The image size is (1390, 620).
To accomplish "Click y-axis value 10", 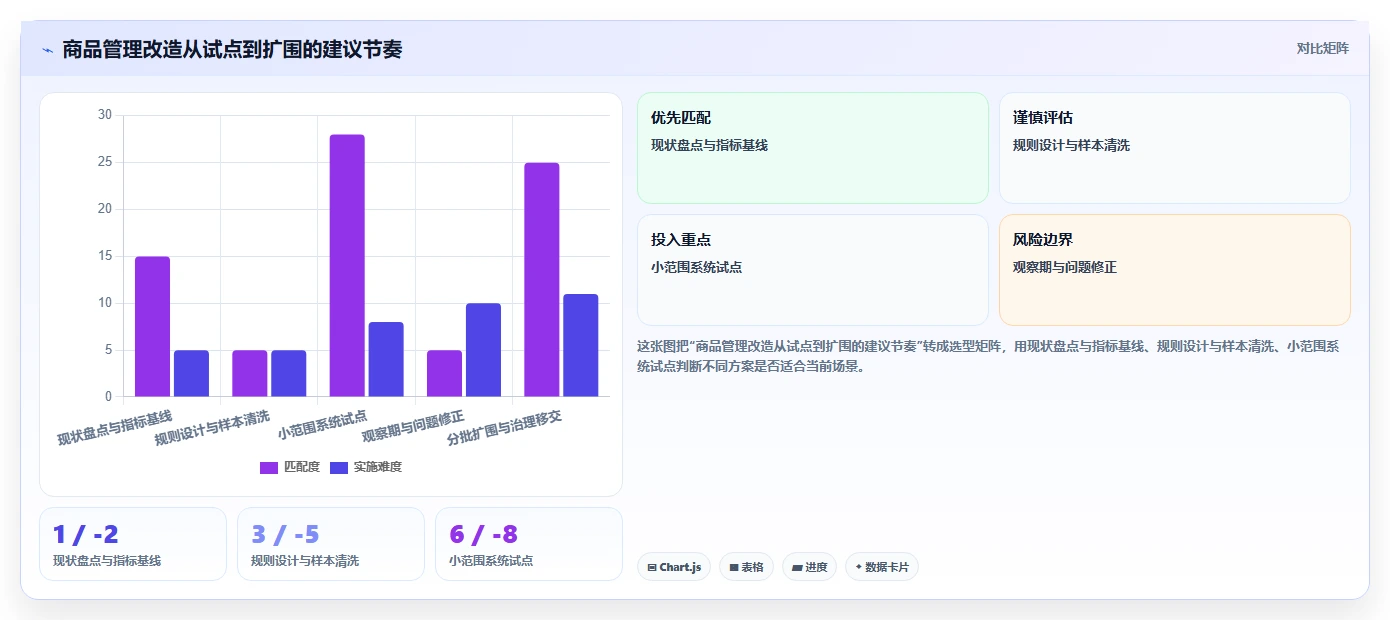I will [x=105, y=303].
